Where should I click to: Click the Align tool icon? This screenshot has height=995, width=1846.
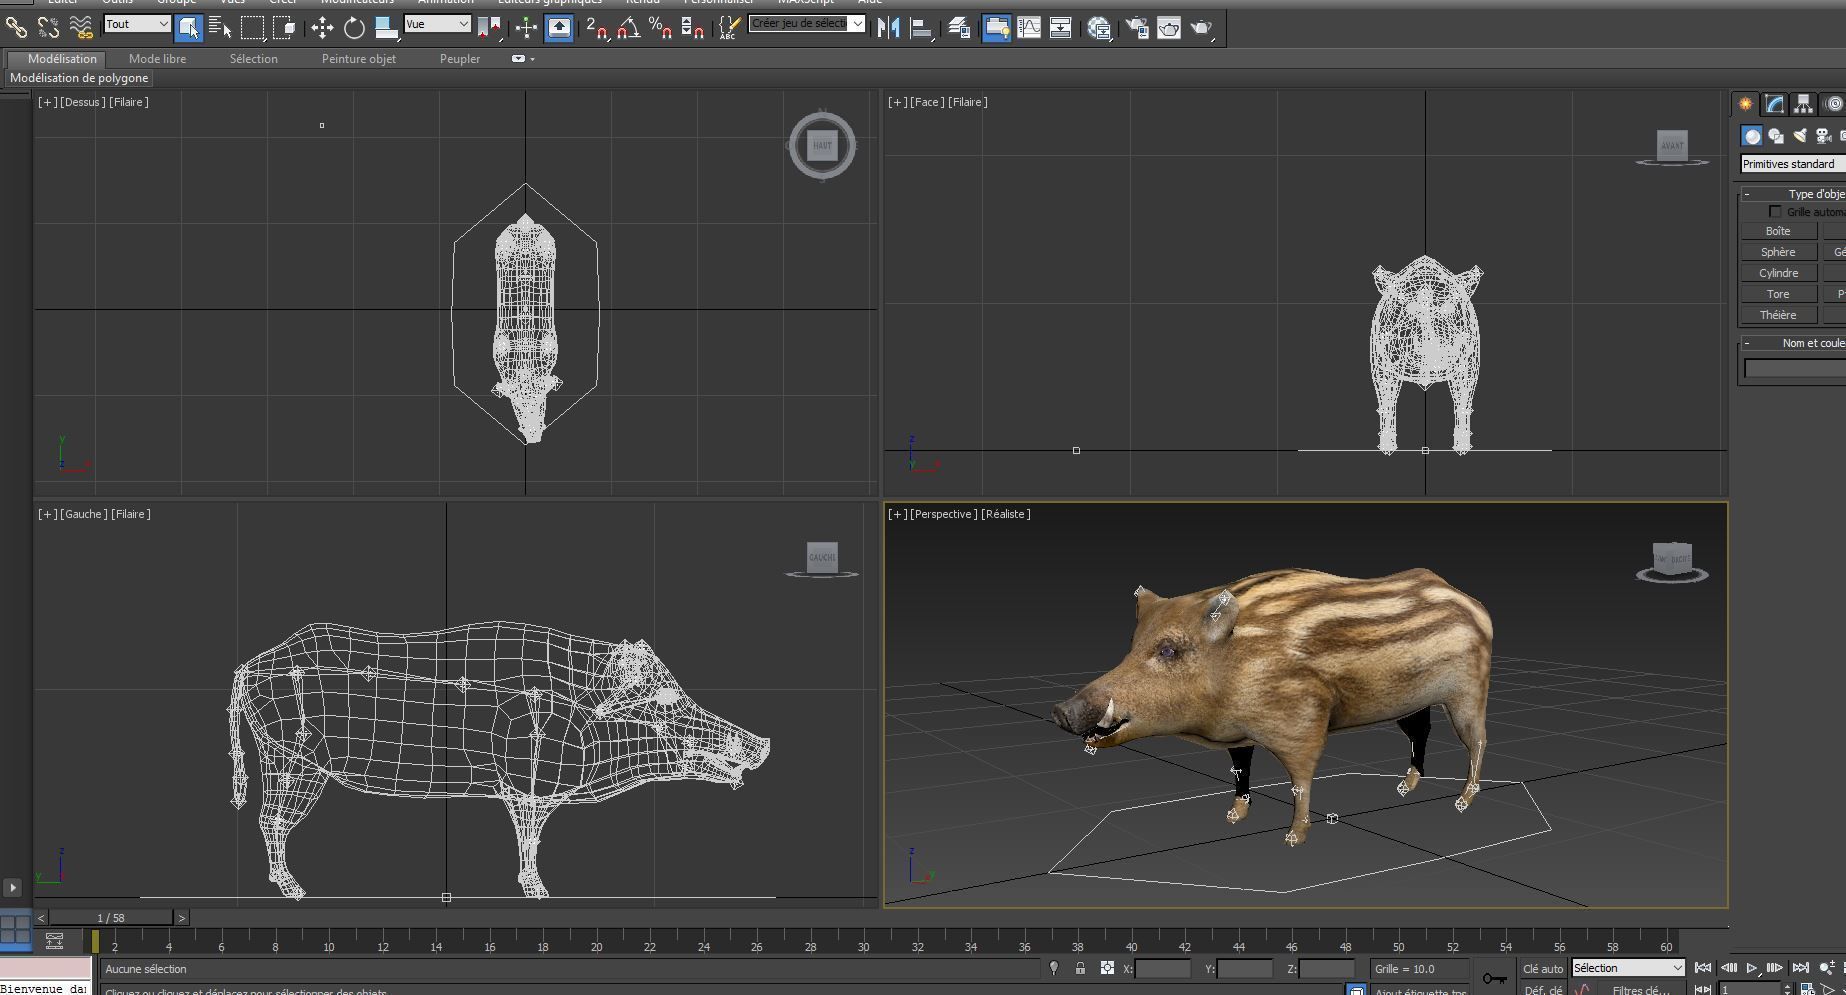click(x=922, y=28)
